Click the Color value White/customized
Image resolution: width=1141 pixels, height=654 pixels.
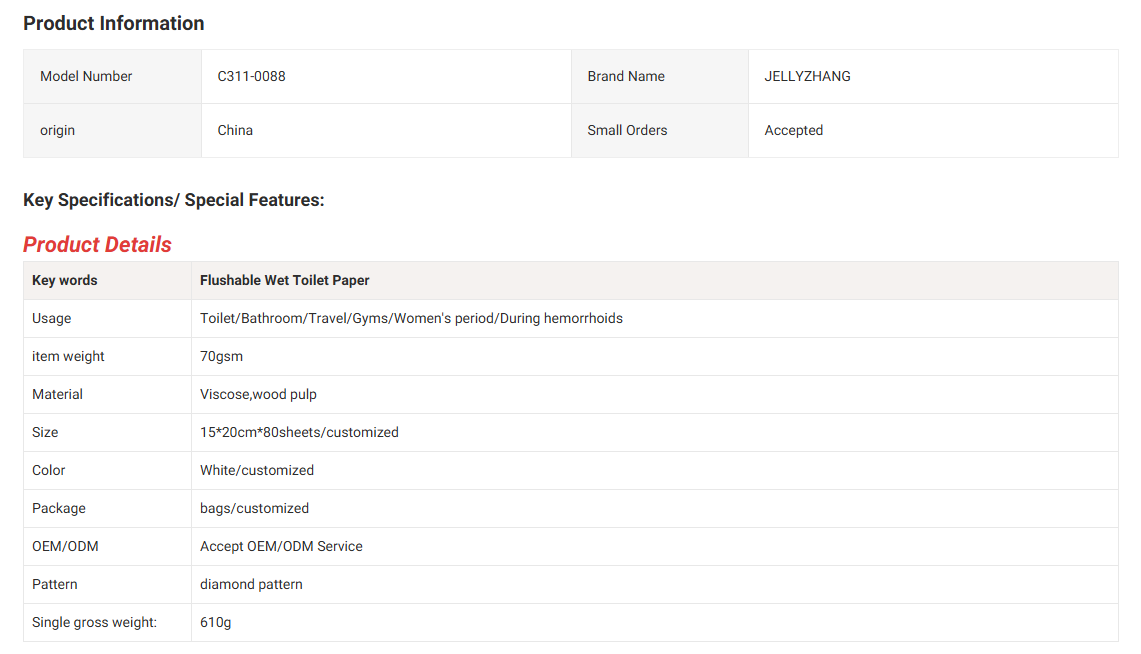(x=257, y=470)
